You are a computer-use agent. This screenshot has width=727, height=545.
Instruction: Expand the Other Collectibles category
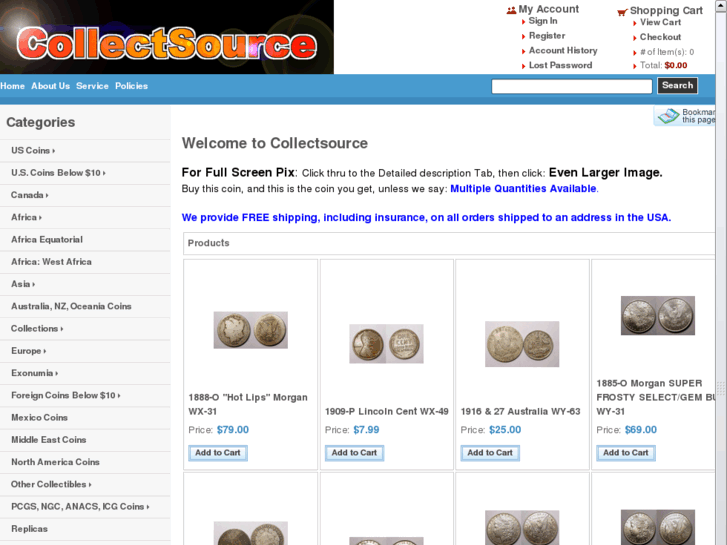pyautogui.click(x=51, y=484)
